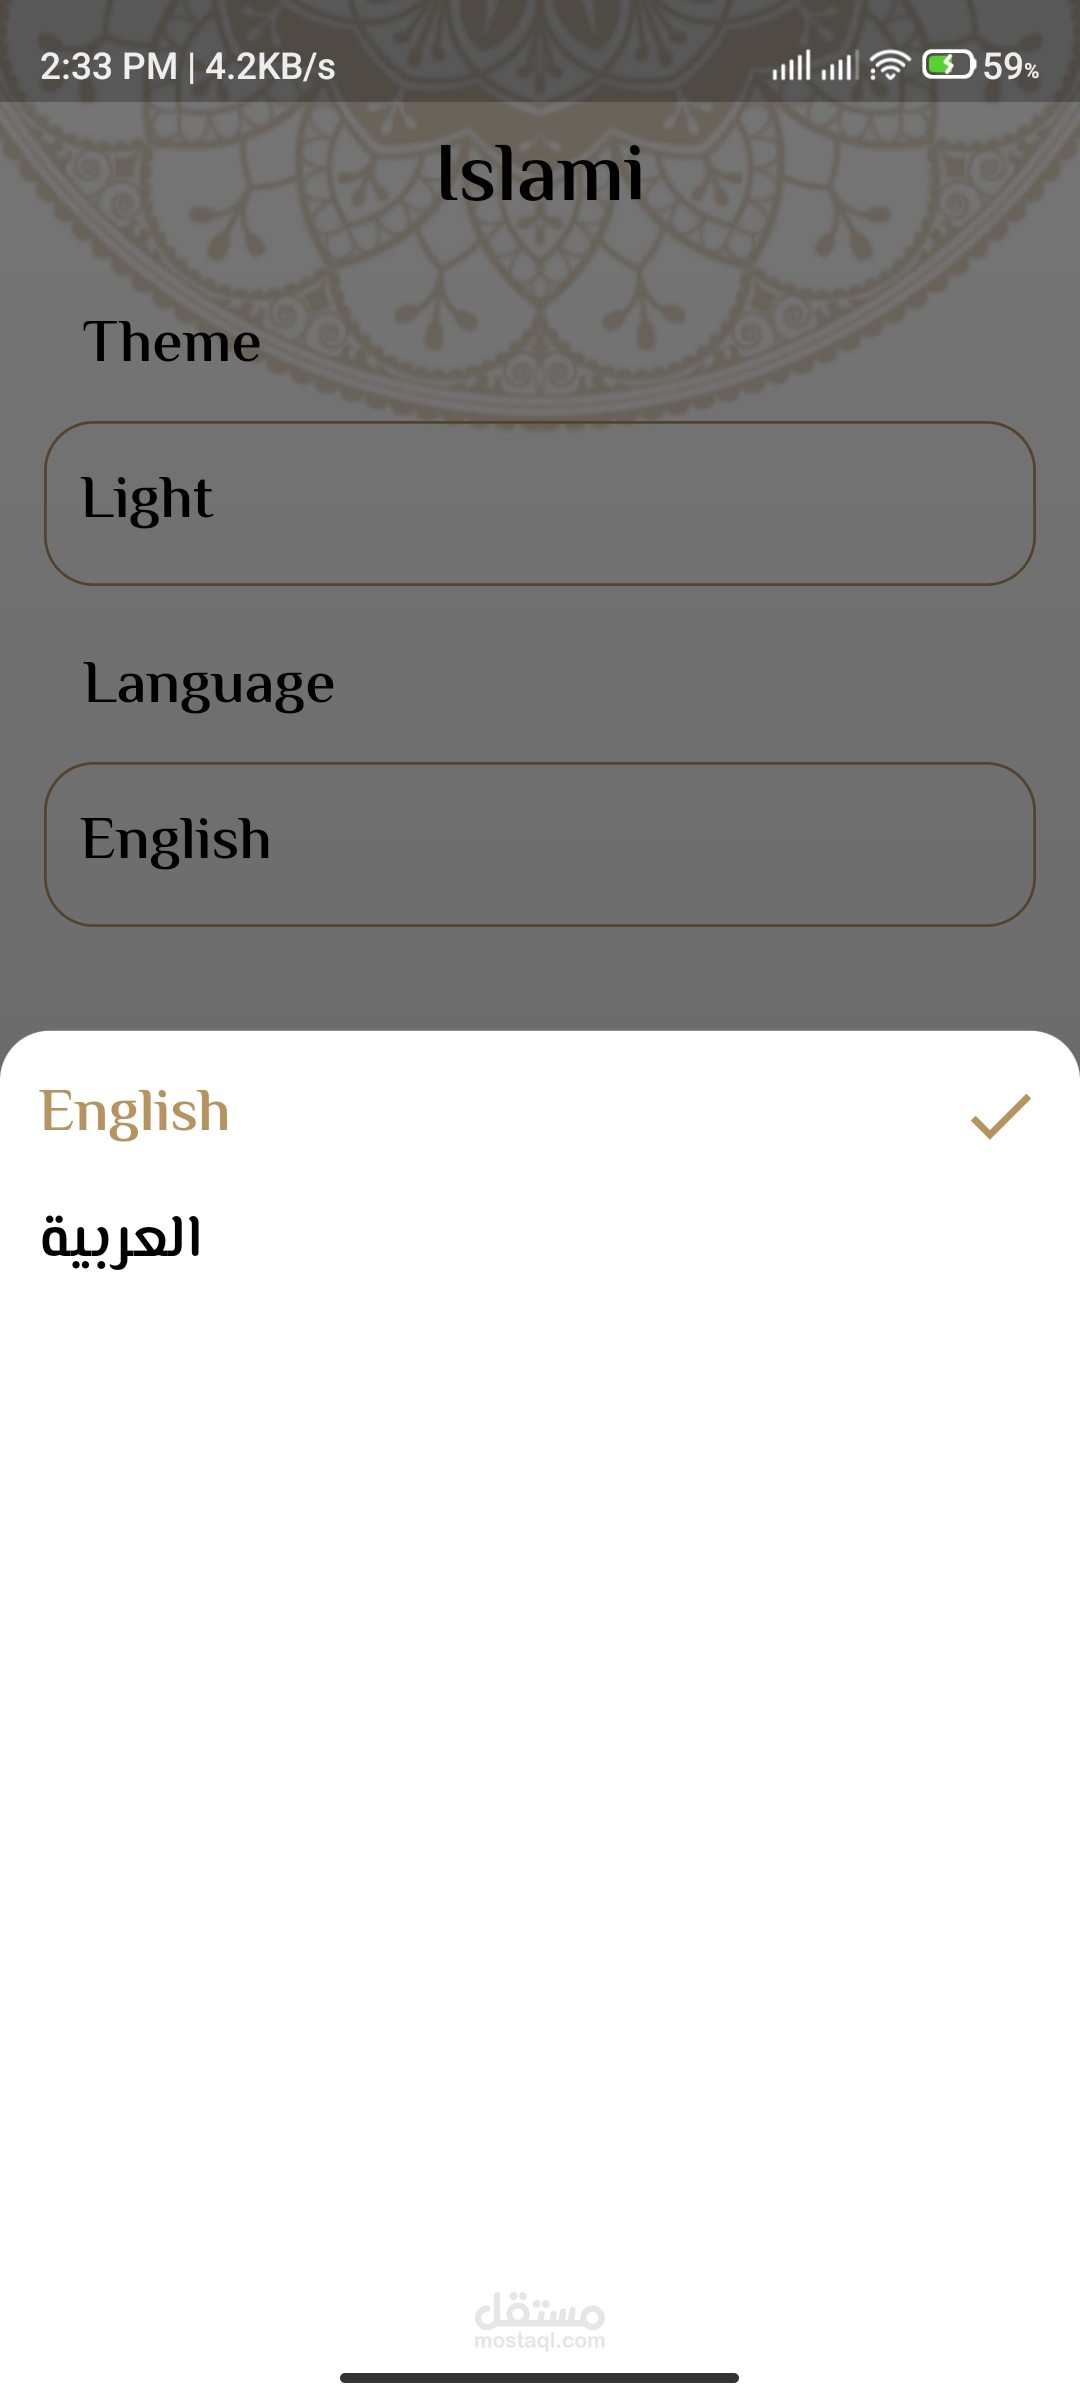This screenshot has height=2400, width=1080.
Task: Tap the mostaql watermark logo
Action: pyautogui.click(x=540, y=2309)
